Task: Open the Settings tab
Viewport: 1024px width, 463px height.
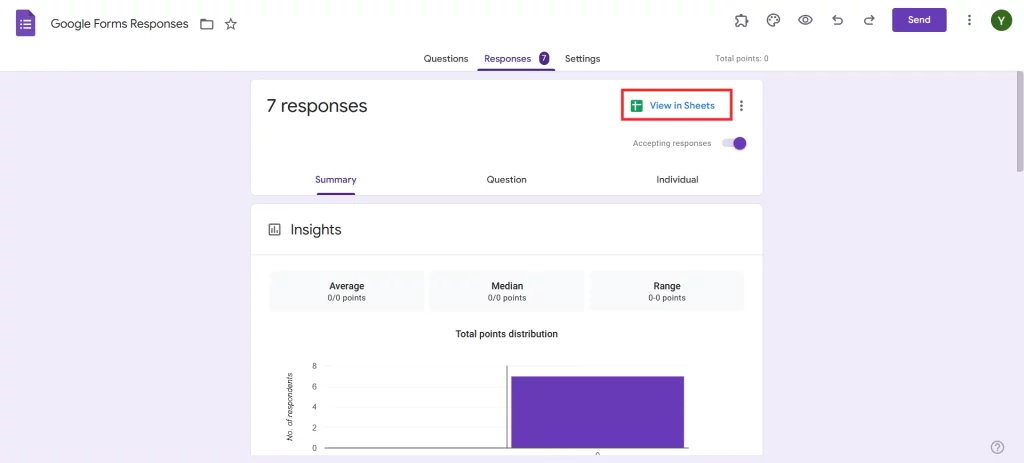Action: (583, 59)
